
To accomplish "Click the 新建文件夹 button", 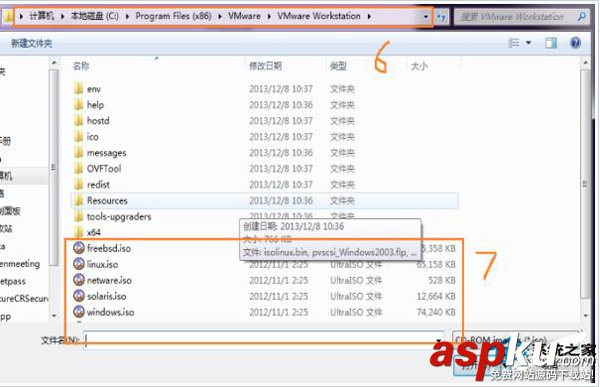I will click(x=32, y=43).
